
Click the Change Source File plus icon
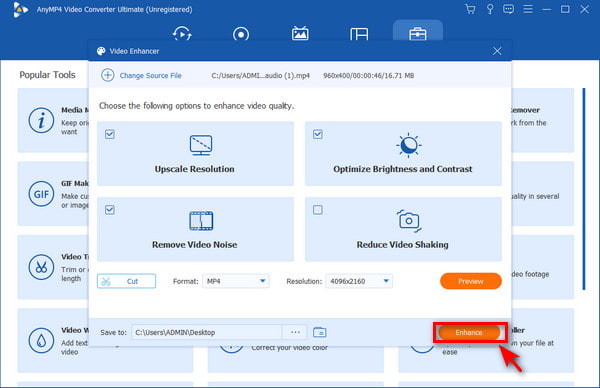pos(108,75)
